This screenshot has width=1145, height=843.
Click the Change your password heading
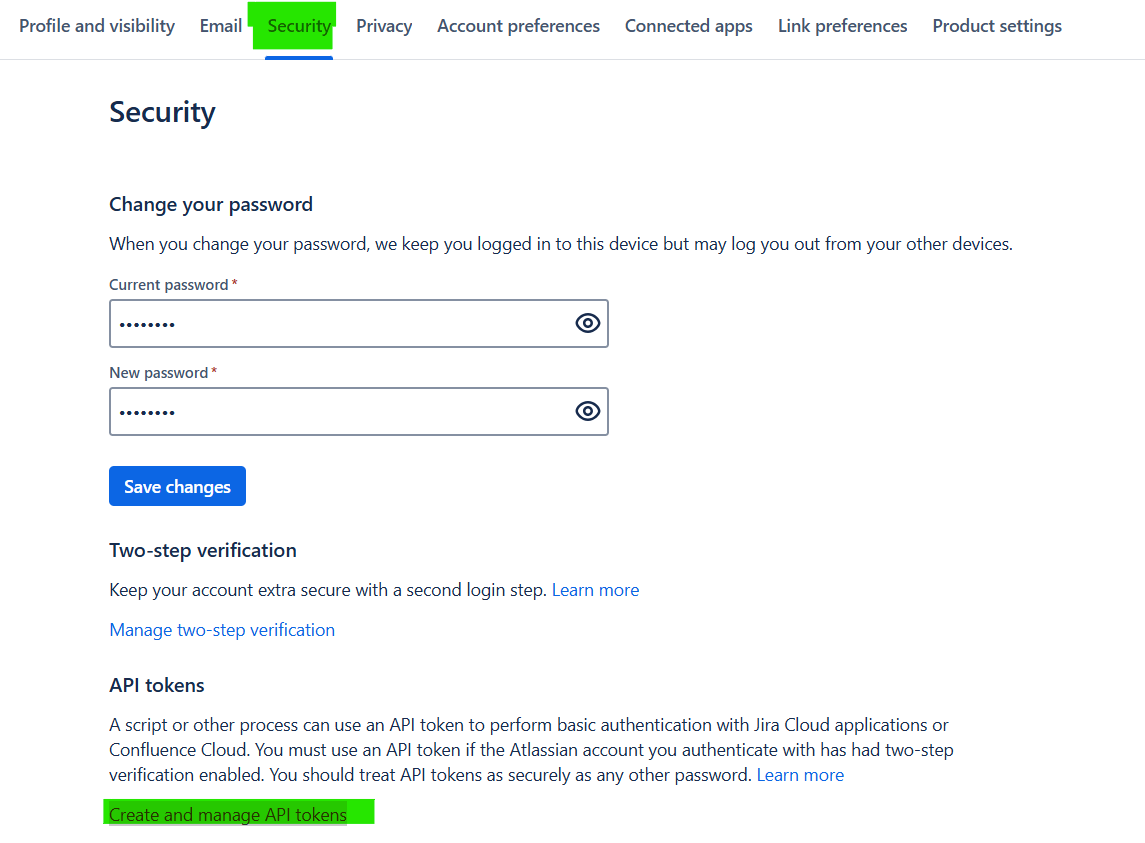click(211, 204)
